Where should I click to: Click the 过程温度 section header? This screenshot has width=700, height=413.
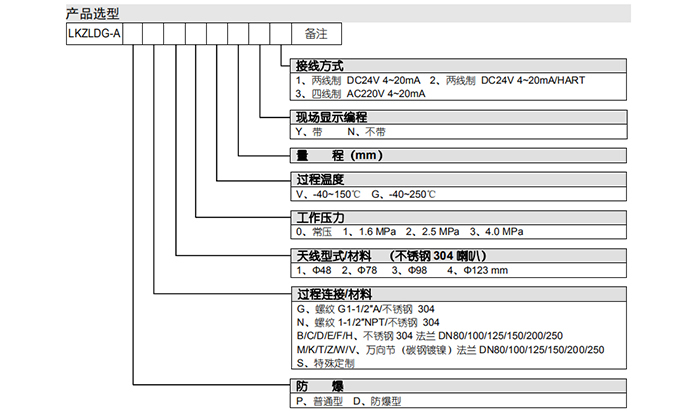point(322,180)
